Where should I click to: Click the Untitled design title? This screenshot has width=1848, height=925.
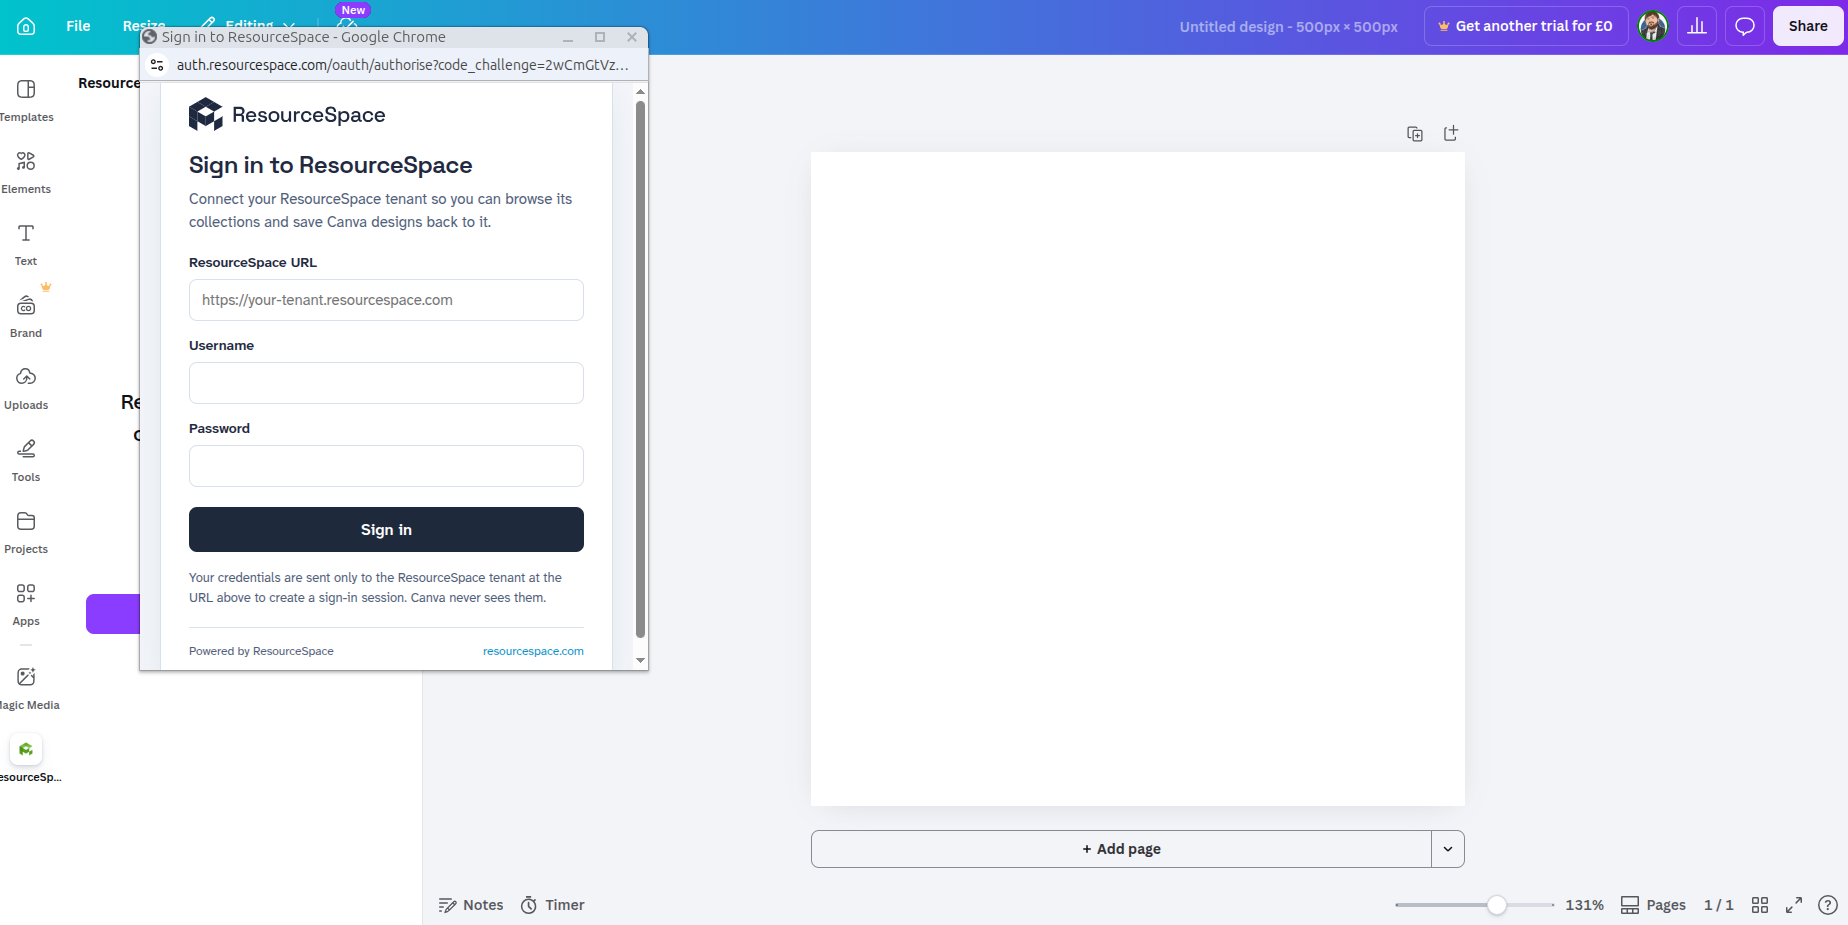click(x=1288, y=27)
